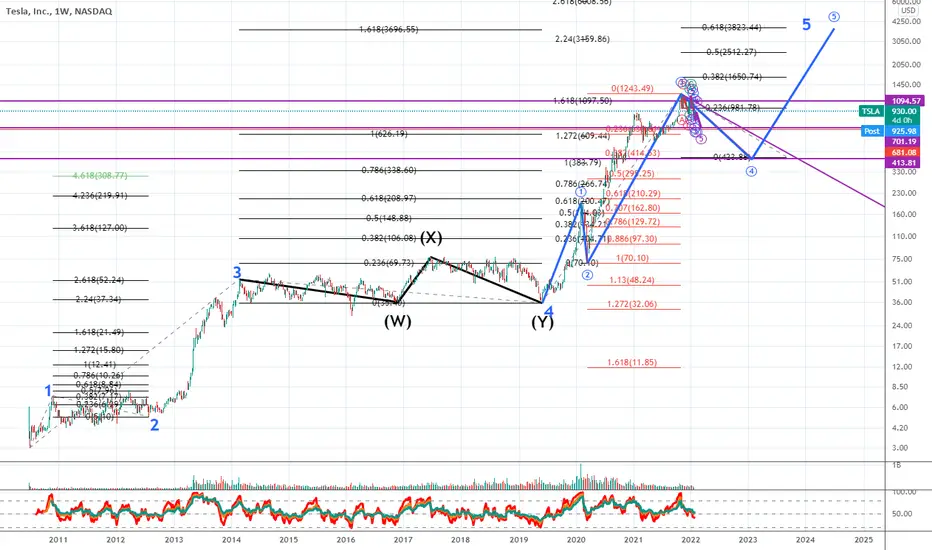Viewport: 932px width, 550px height.
Task: Click the 1B volume axis label
Action: (897, 466)
